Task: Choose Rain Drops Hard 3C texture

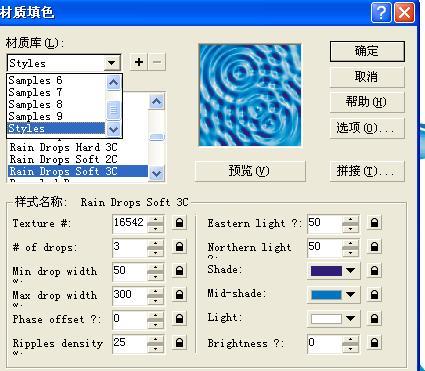Action: point(78,147)
